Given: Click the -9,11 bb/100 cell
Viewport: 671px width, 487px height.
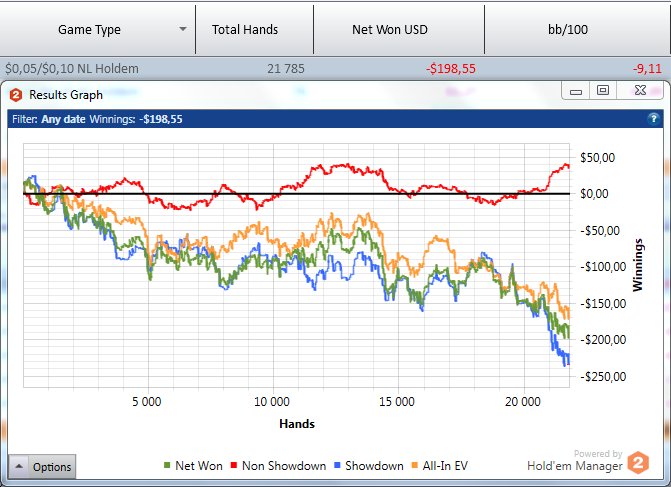Looking at the screenshot, I should click(647, 68).
